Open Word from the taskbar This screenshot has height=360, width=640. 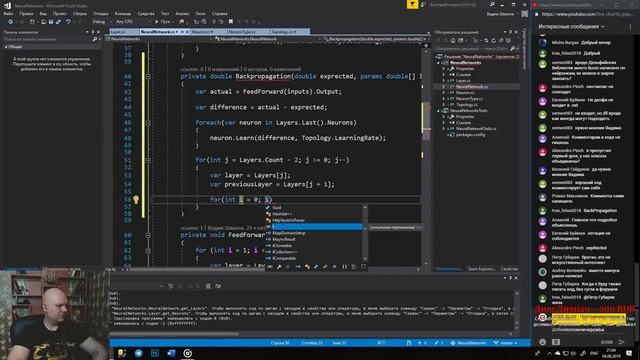(171, 353)
